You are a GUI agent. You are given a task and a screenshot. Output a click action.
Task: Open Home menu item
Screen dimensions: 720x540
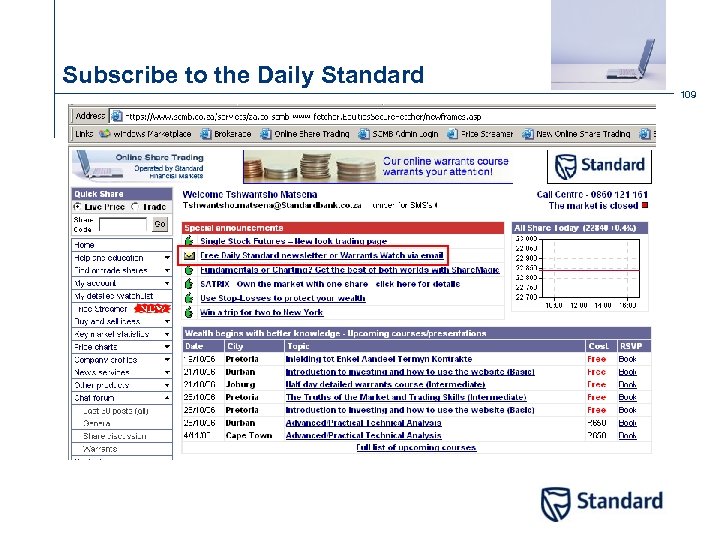coord(122,245)
